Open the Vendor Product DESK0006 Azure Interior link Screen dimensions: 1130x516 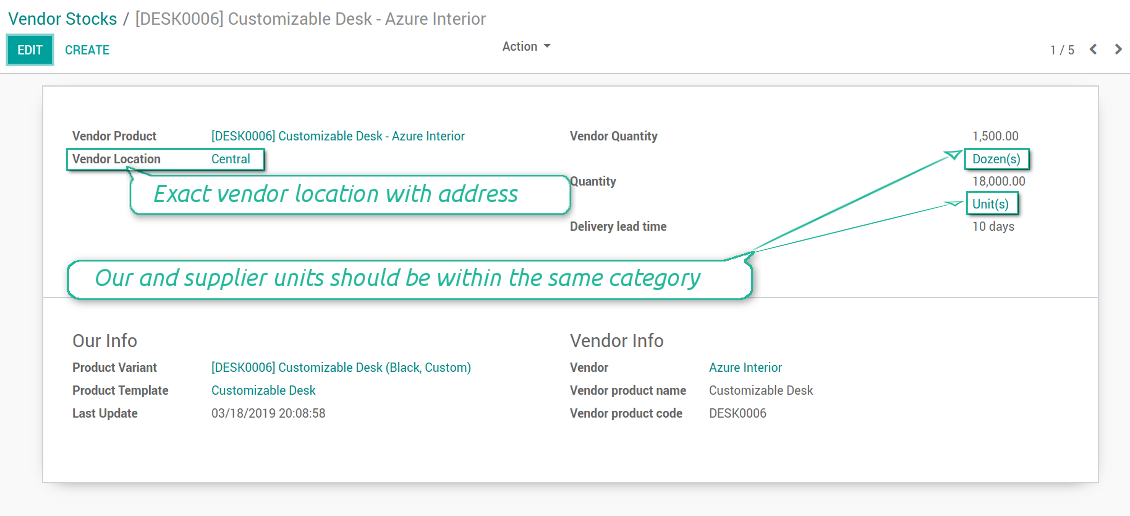coord(337,136)
